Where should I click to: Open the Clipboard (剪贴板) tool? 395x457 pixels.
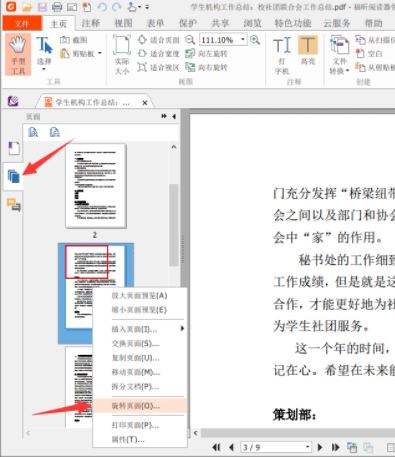point(78,53)
